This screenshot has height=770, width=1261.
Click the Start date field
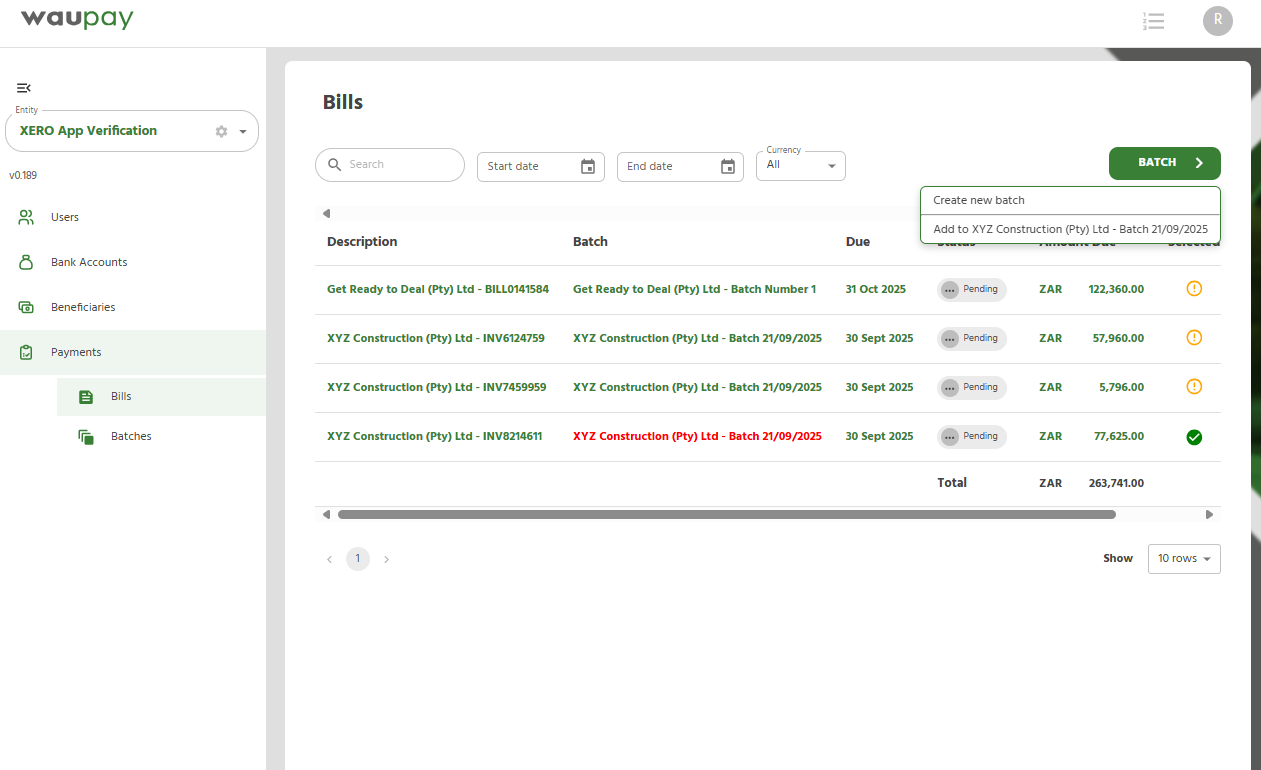(x=541, y=166)
